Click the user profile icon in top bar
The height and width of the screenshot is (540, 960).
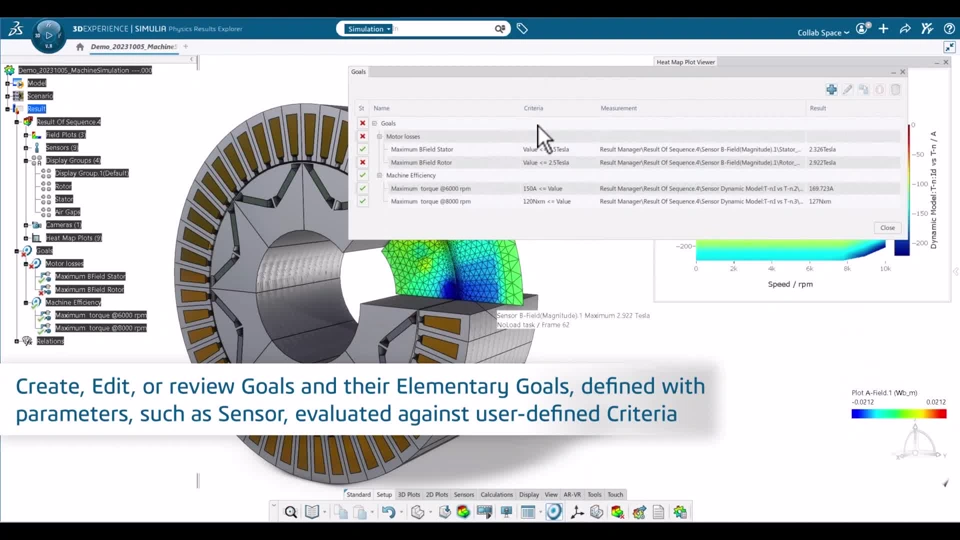tap(863, 29)
